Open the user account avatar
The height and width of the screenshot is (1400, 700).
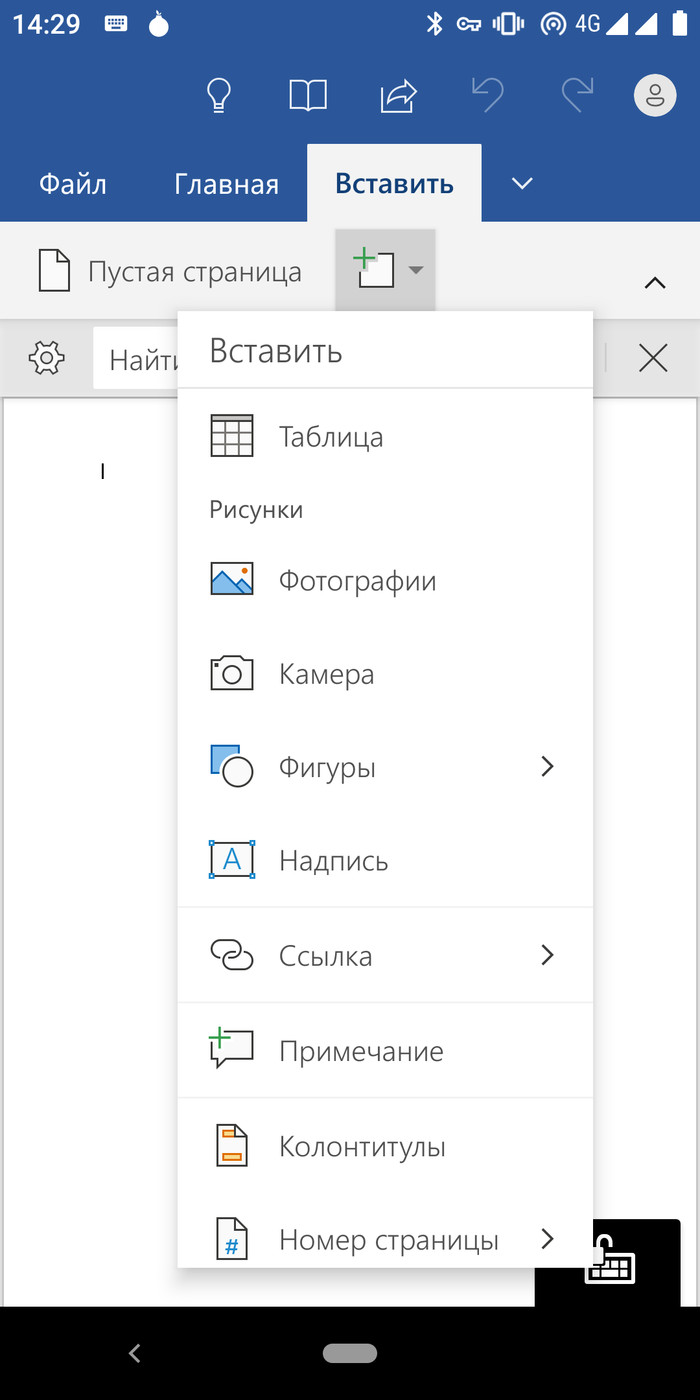[655, 96]
